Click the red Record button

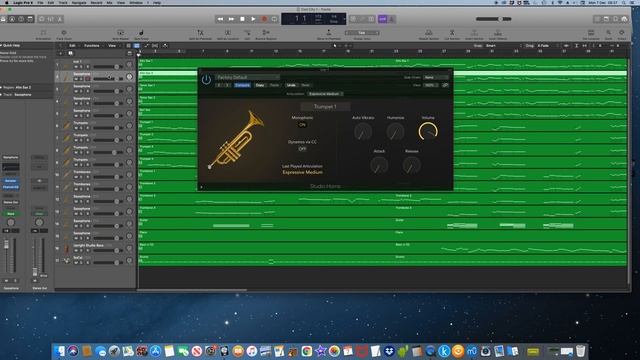click(264, 19)
